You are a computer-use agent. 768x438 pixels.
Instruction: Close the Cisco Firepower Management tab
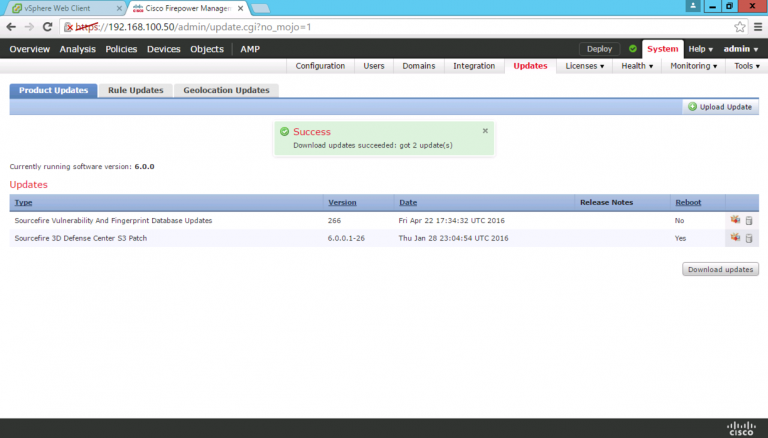pyautogui.click(x=240, y=8)
